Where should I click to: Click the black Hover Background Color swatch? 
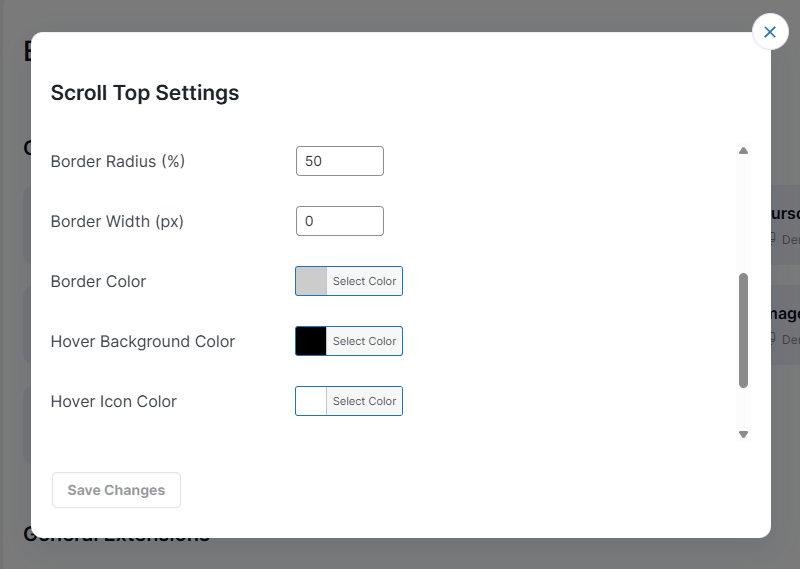click(x=311, y=341)
